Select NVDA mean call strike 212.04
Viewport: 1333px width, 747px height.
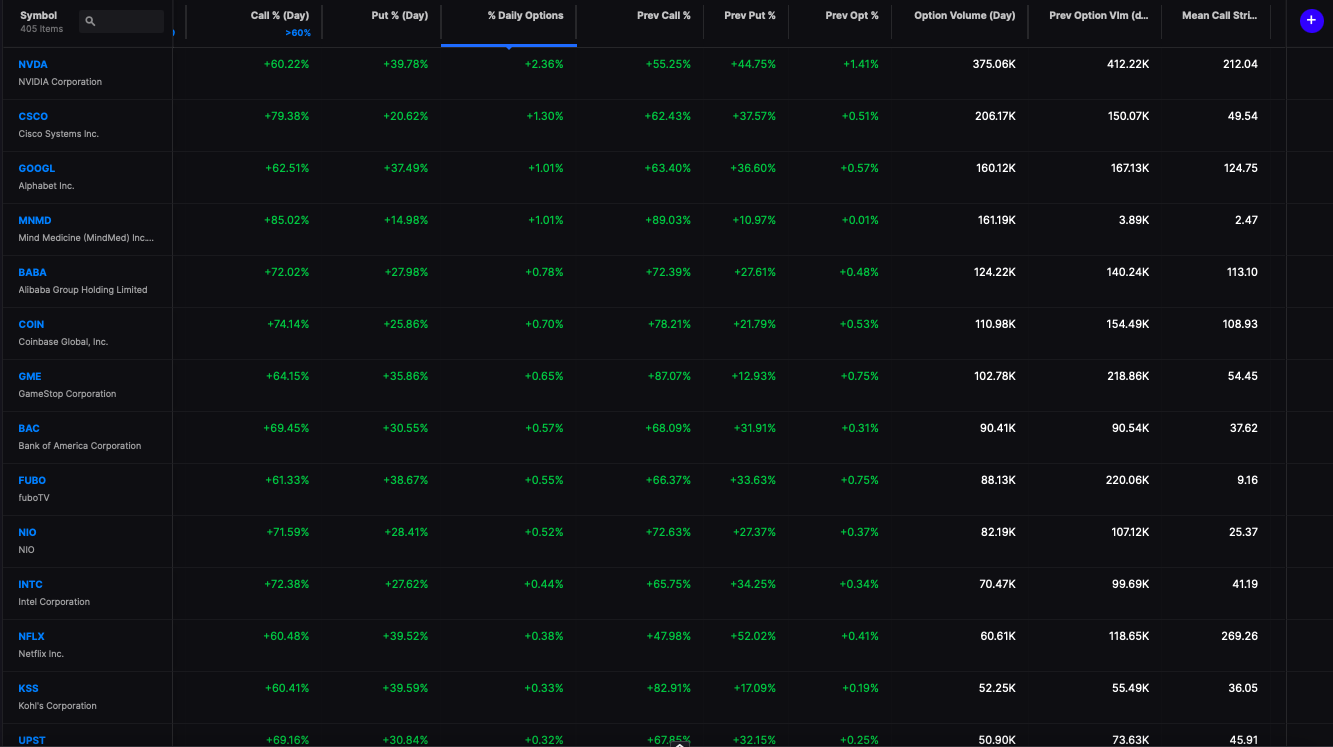pos(1240,64)
